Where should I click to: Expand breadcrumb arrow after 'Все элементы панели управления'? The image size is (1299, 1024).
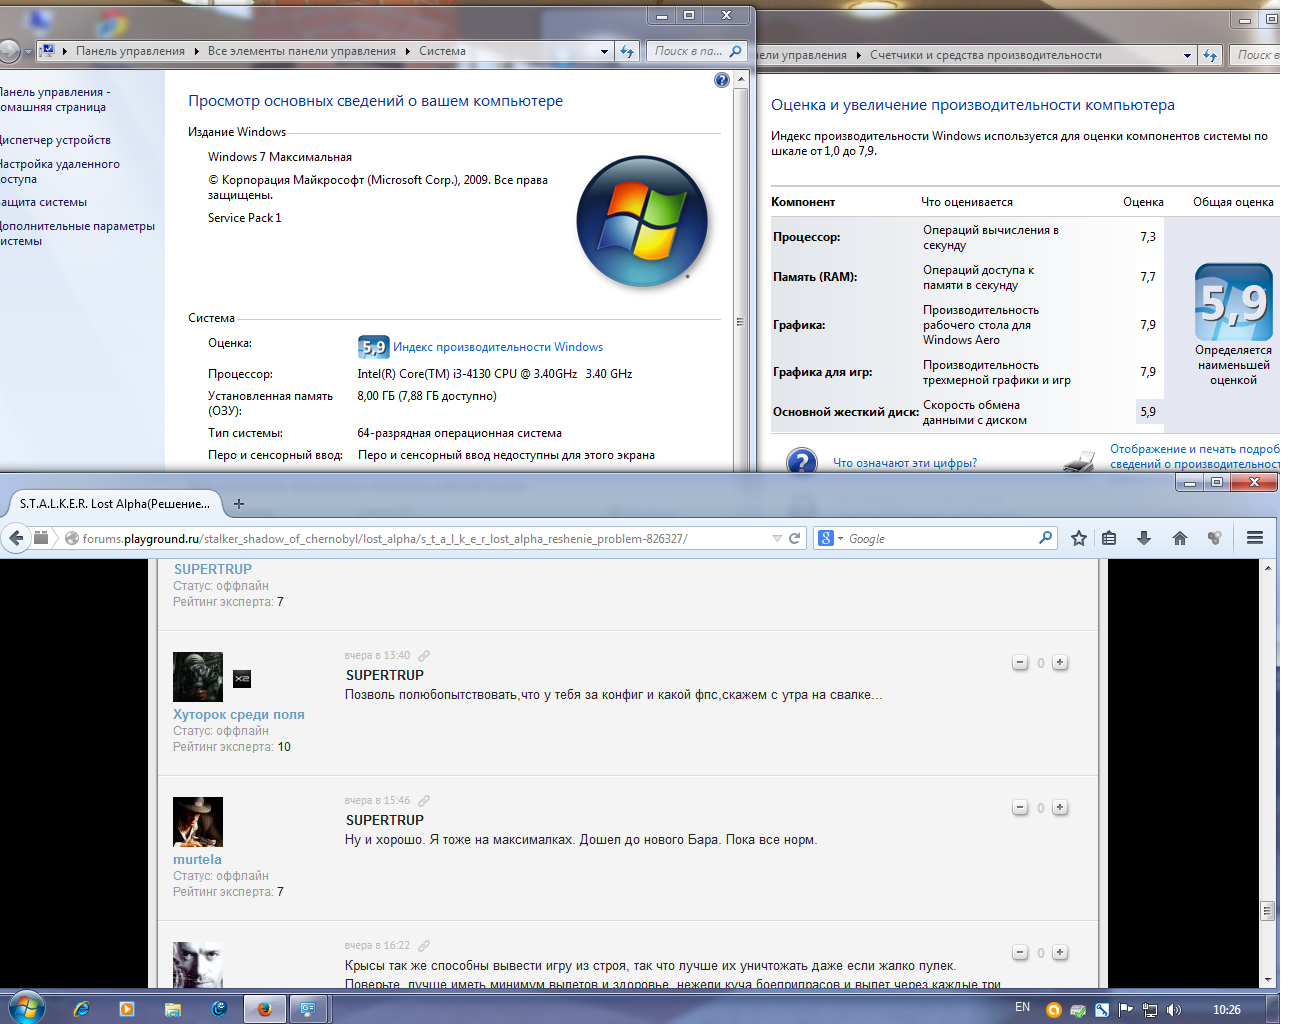407,51
